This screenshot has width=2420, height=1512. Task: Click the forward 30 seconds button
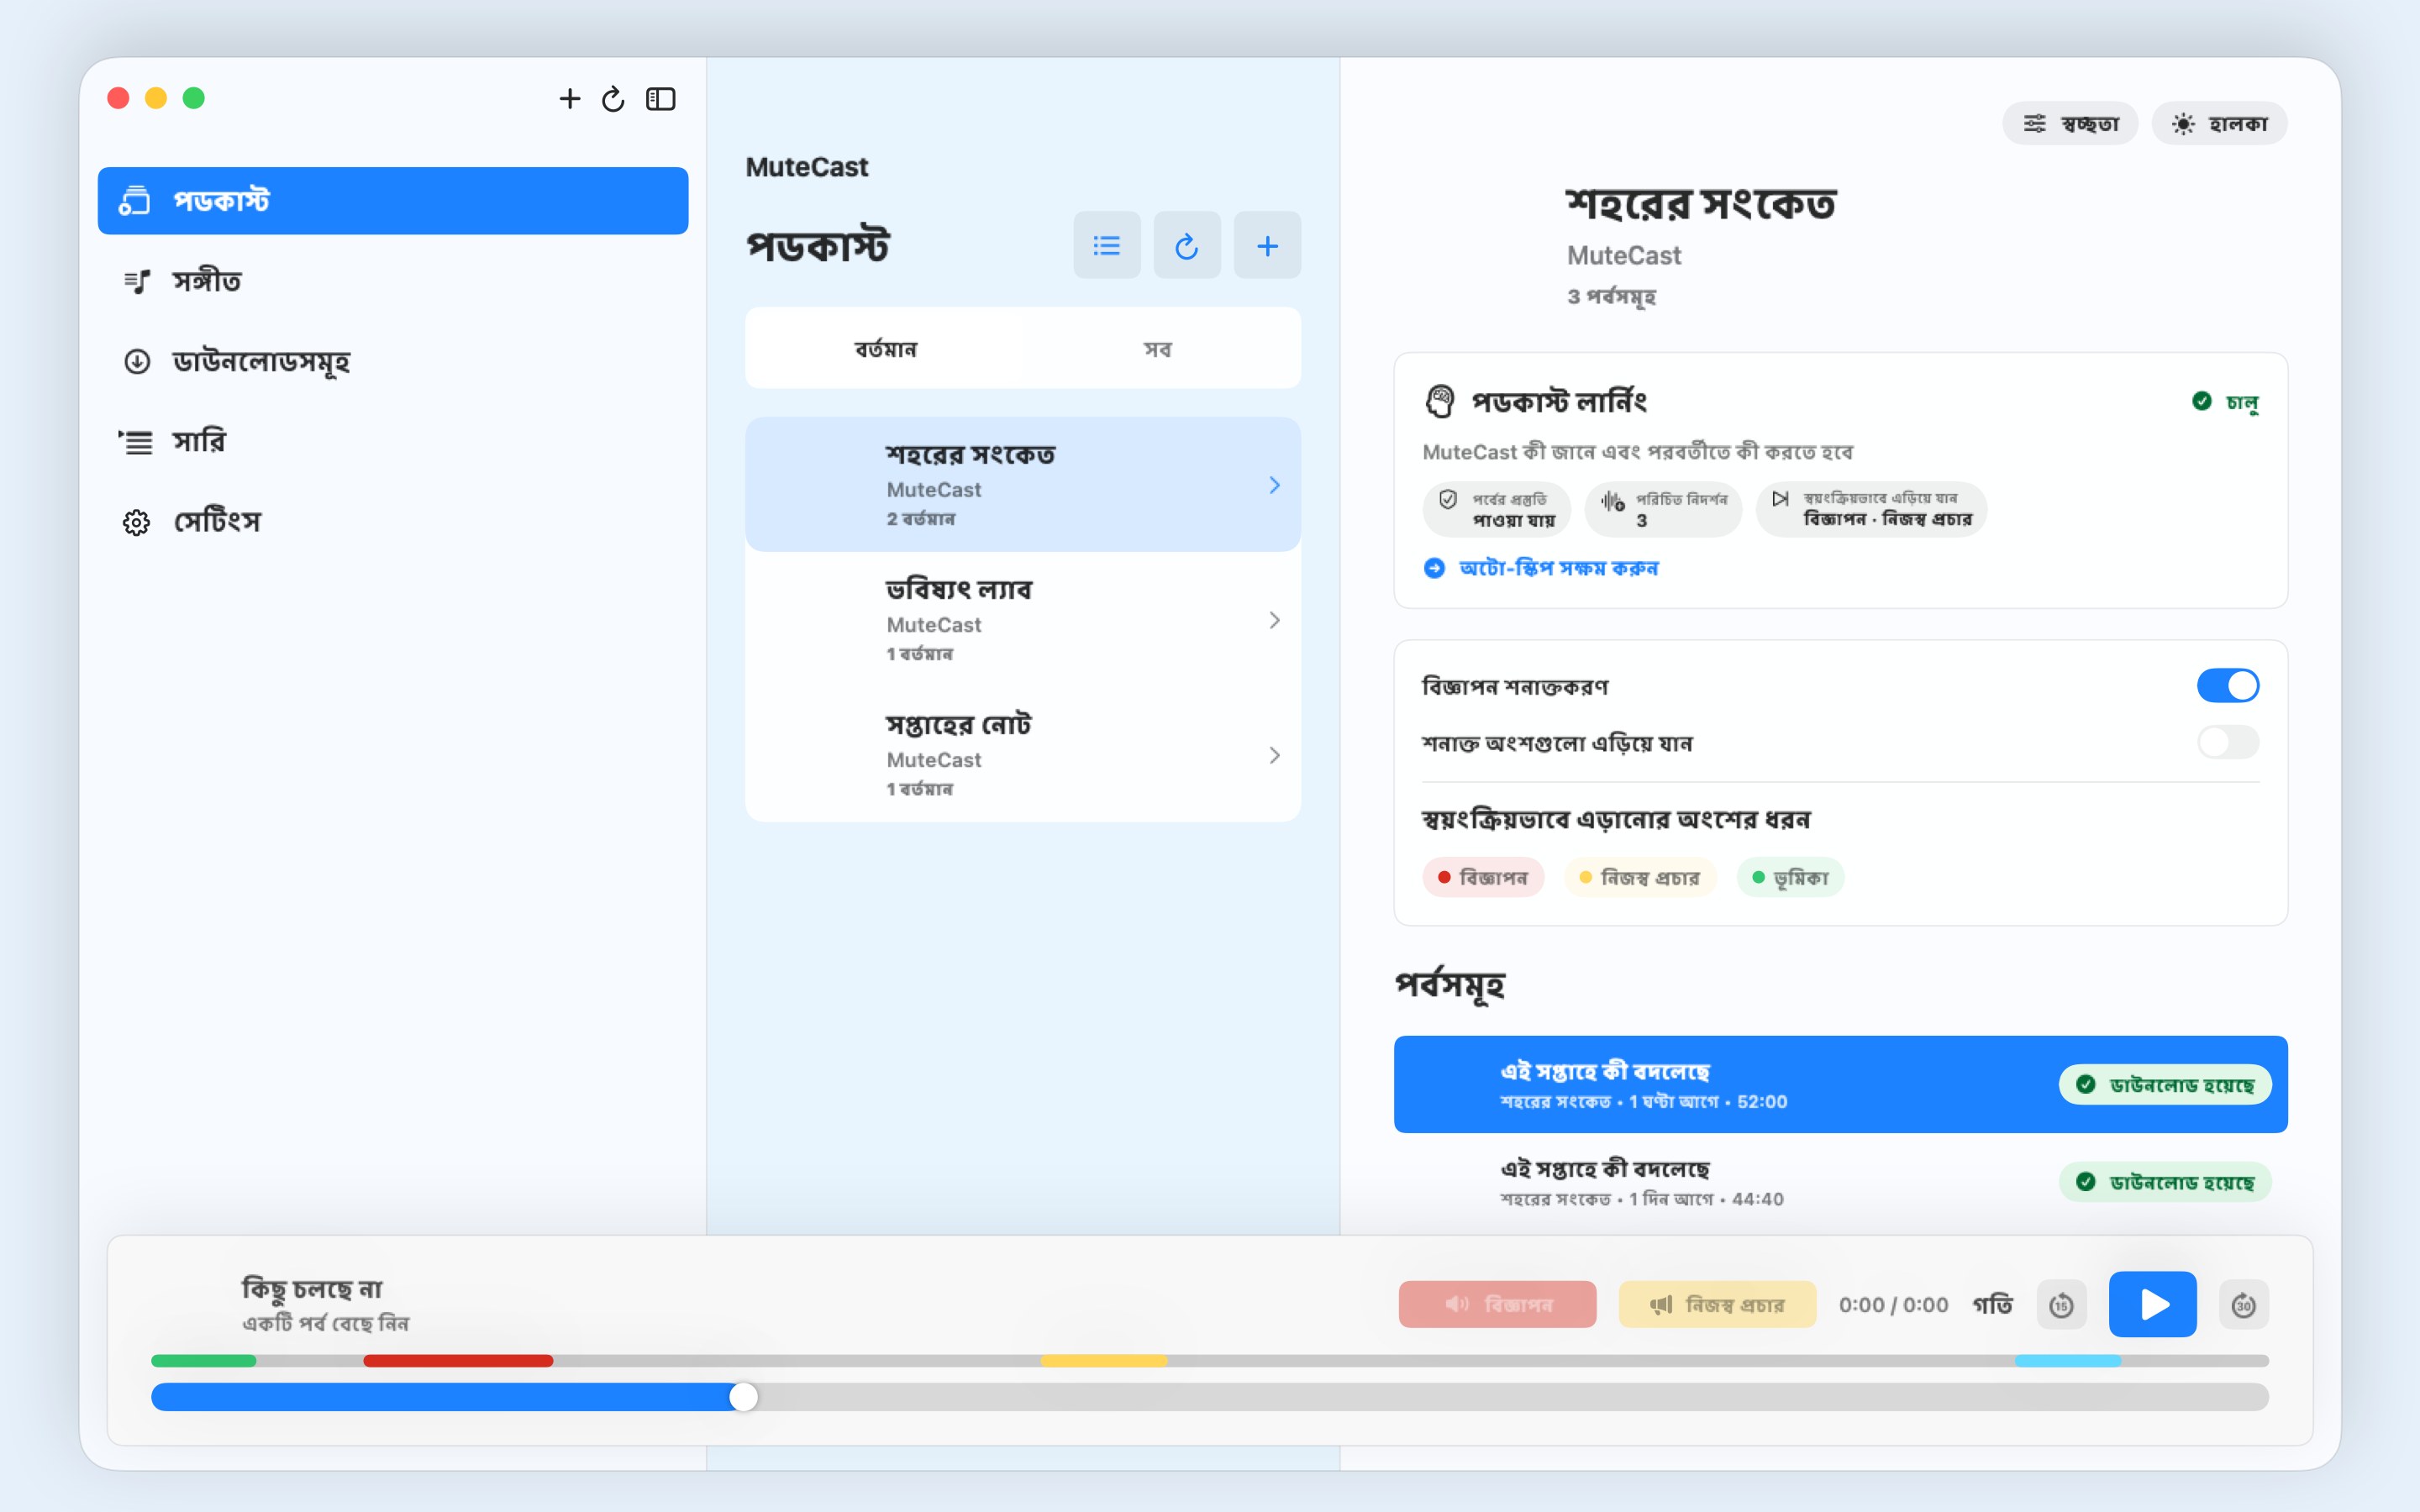pos(2244,1304)
